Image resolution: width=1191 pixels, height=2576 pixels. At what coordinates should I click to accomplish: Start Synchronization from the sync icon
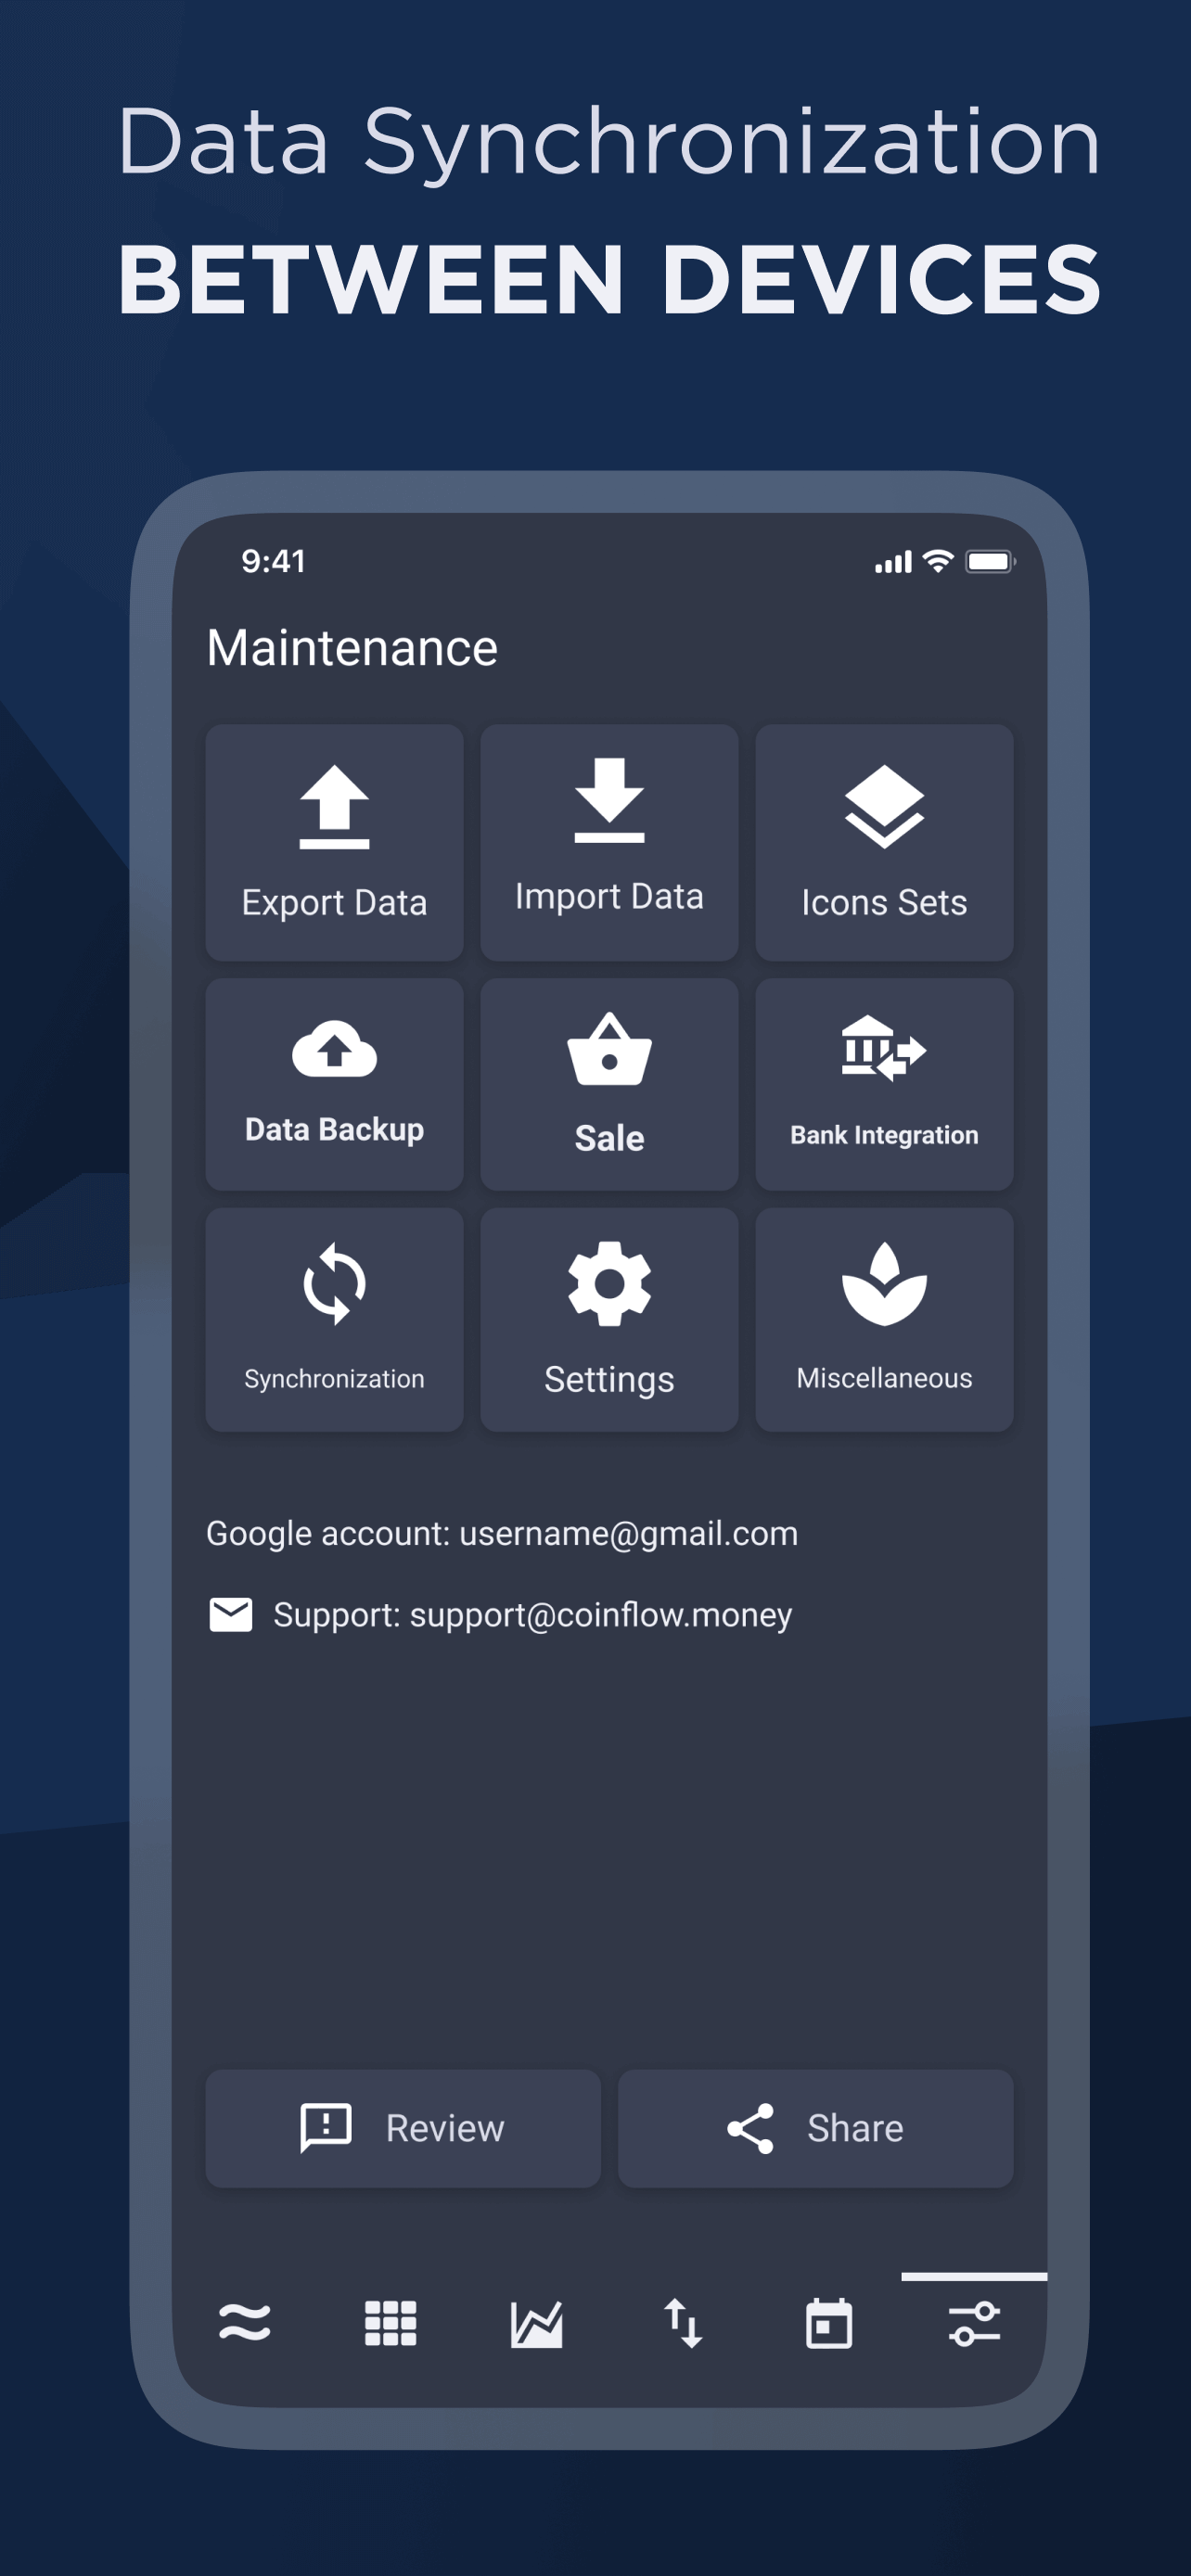[x=334, y=1284]
